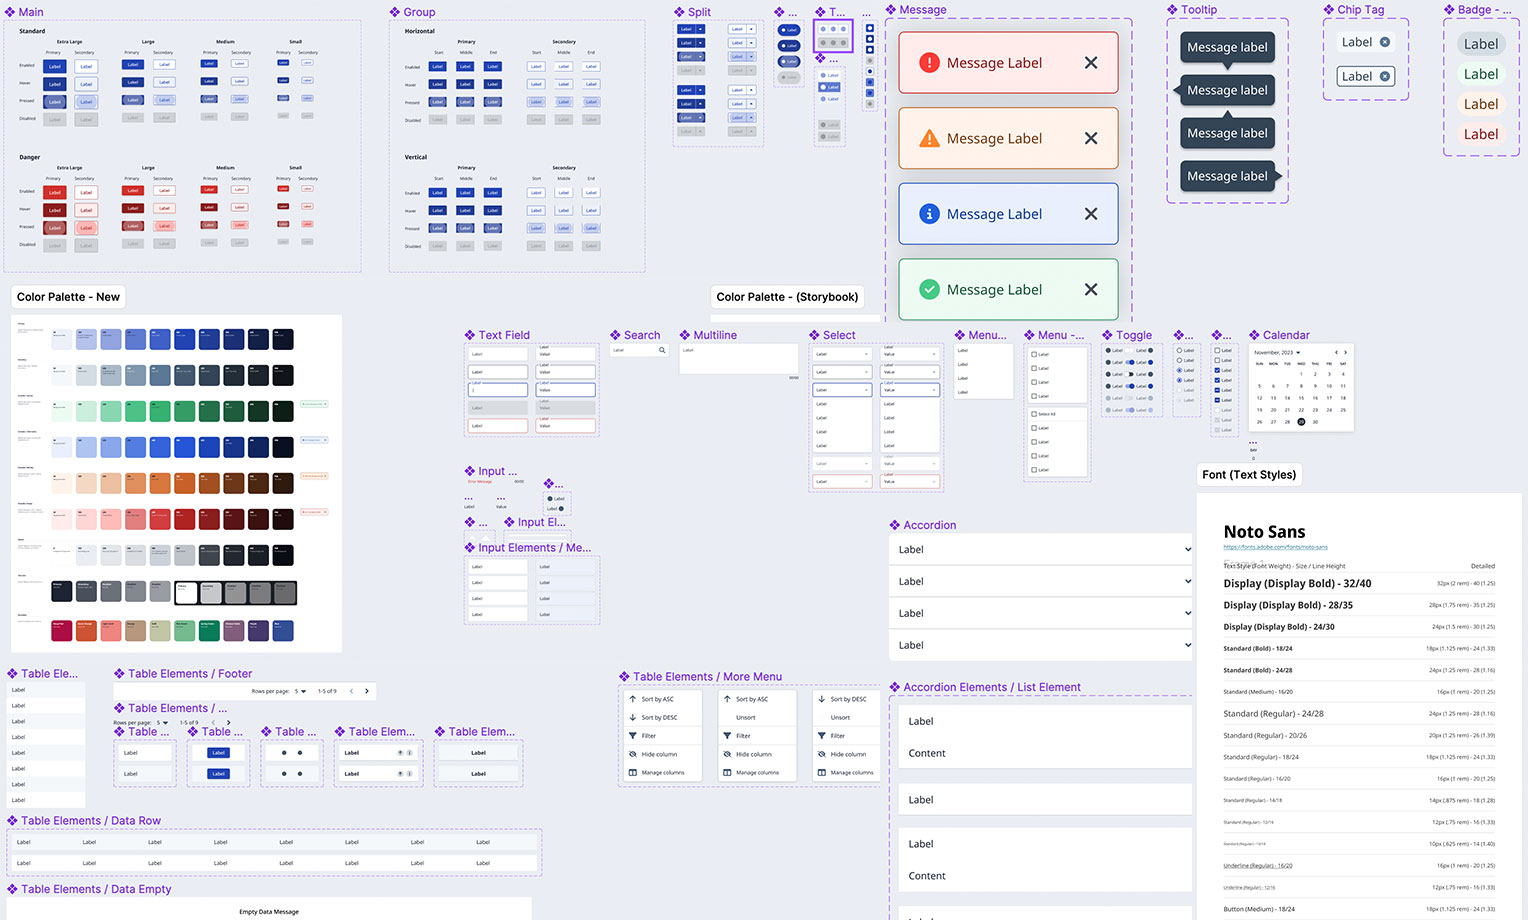Click the blue info circle icon

[929, 214]
